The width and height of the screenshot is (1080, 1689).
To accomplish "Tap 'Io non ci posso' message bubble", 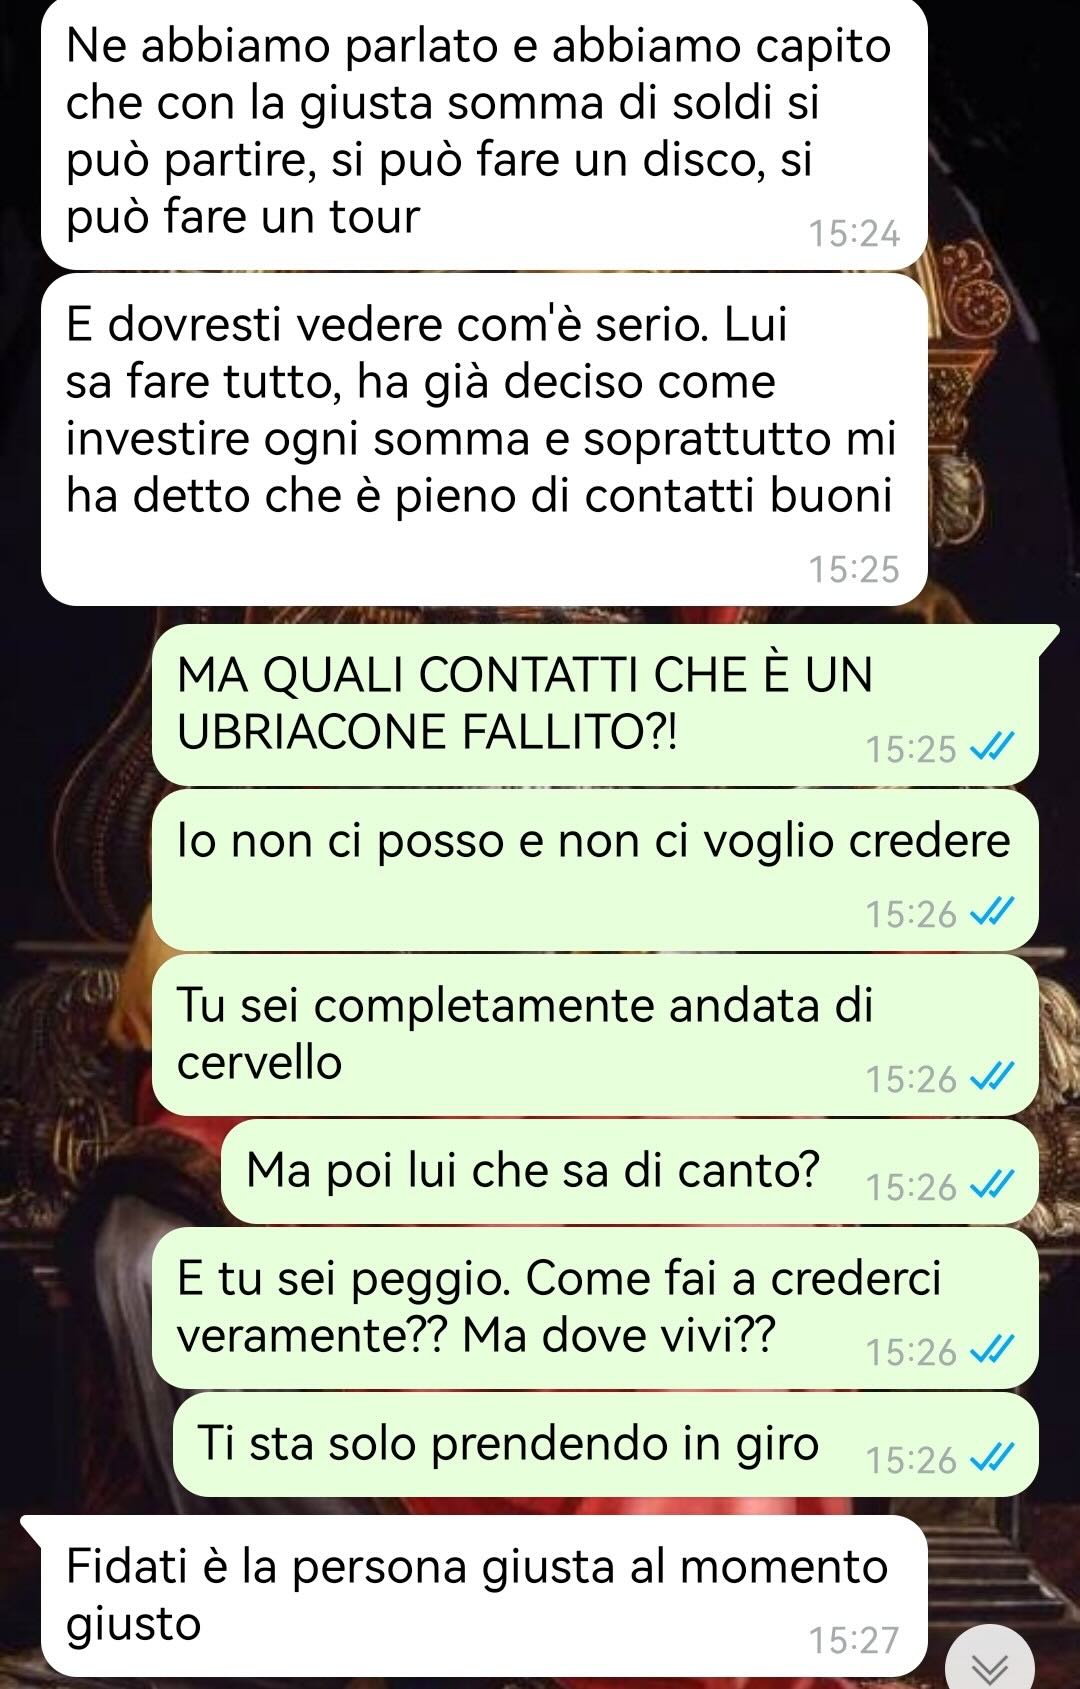I will (x=595, y=869).
